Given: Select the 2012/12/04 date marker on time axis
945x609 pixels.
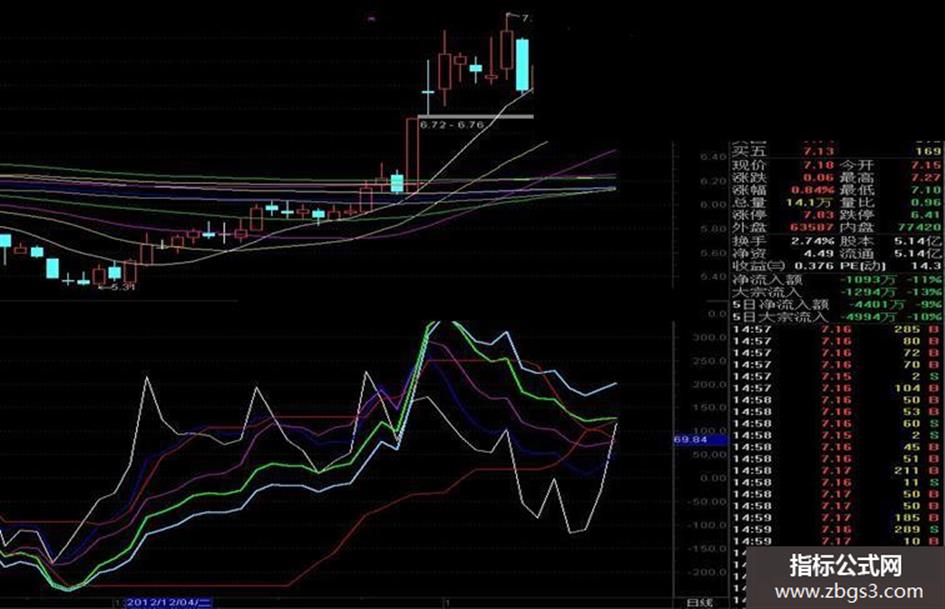Looking at the screenshot, I should pos(169,602).
